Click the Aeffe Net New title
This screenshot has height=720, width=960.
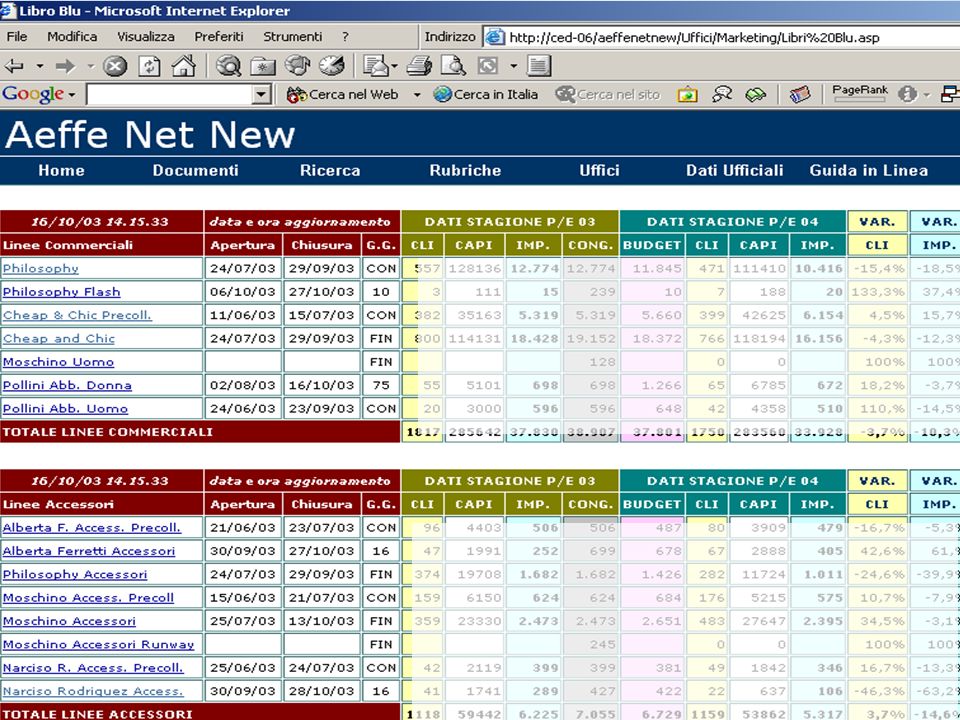[x=150, y=134]
